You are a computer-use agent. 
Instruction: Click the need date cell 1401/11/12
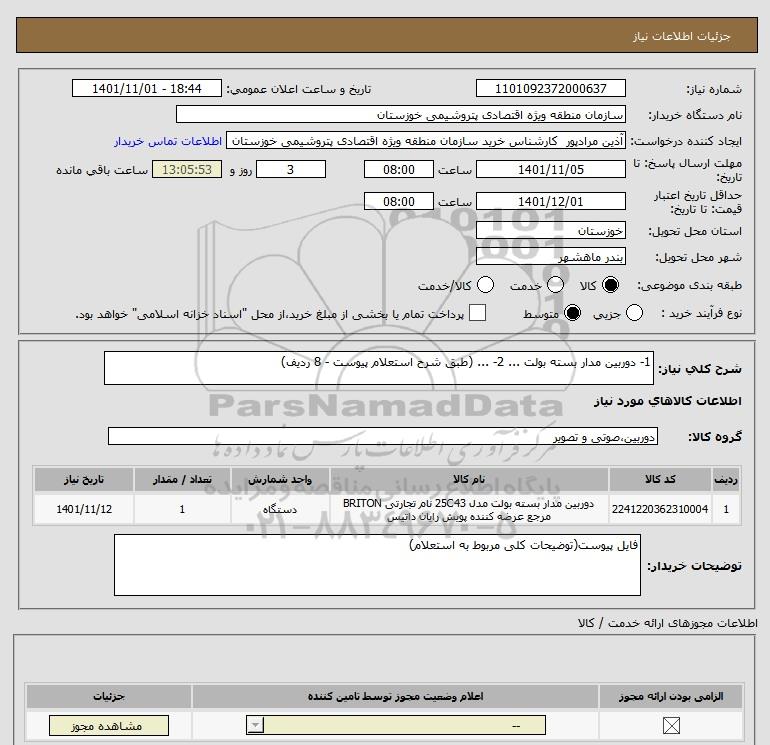click(x=84, y=509)
